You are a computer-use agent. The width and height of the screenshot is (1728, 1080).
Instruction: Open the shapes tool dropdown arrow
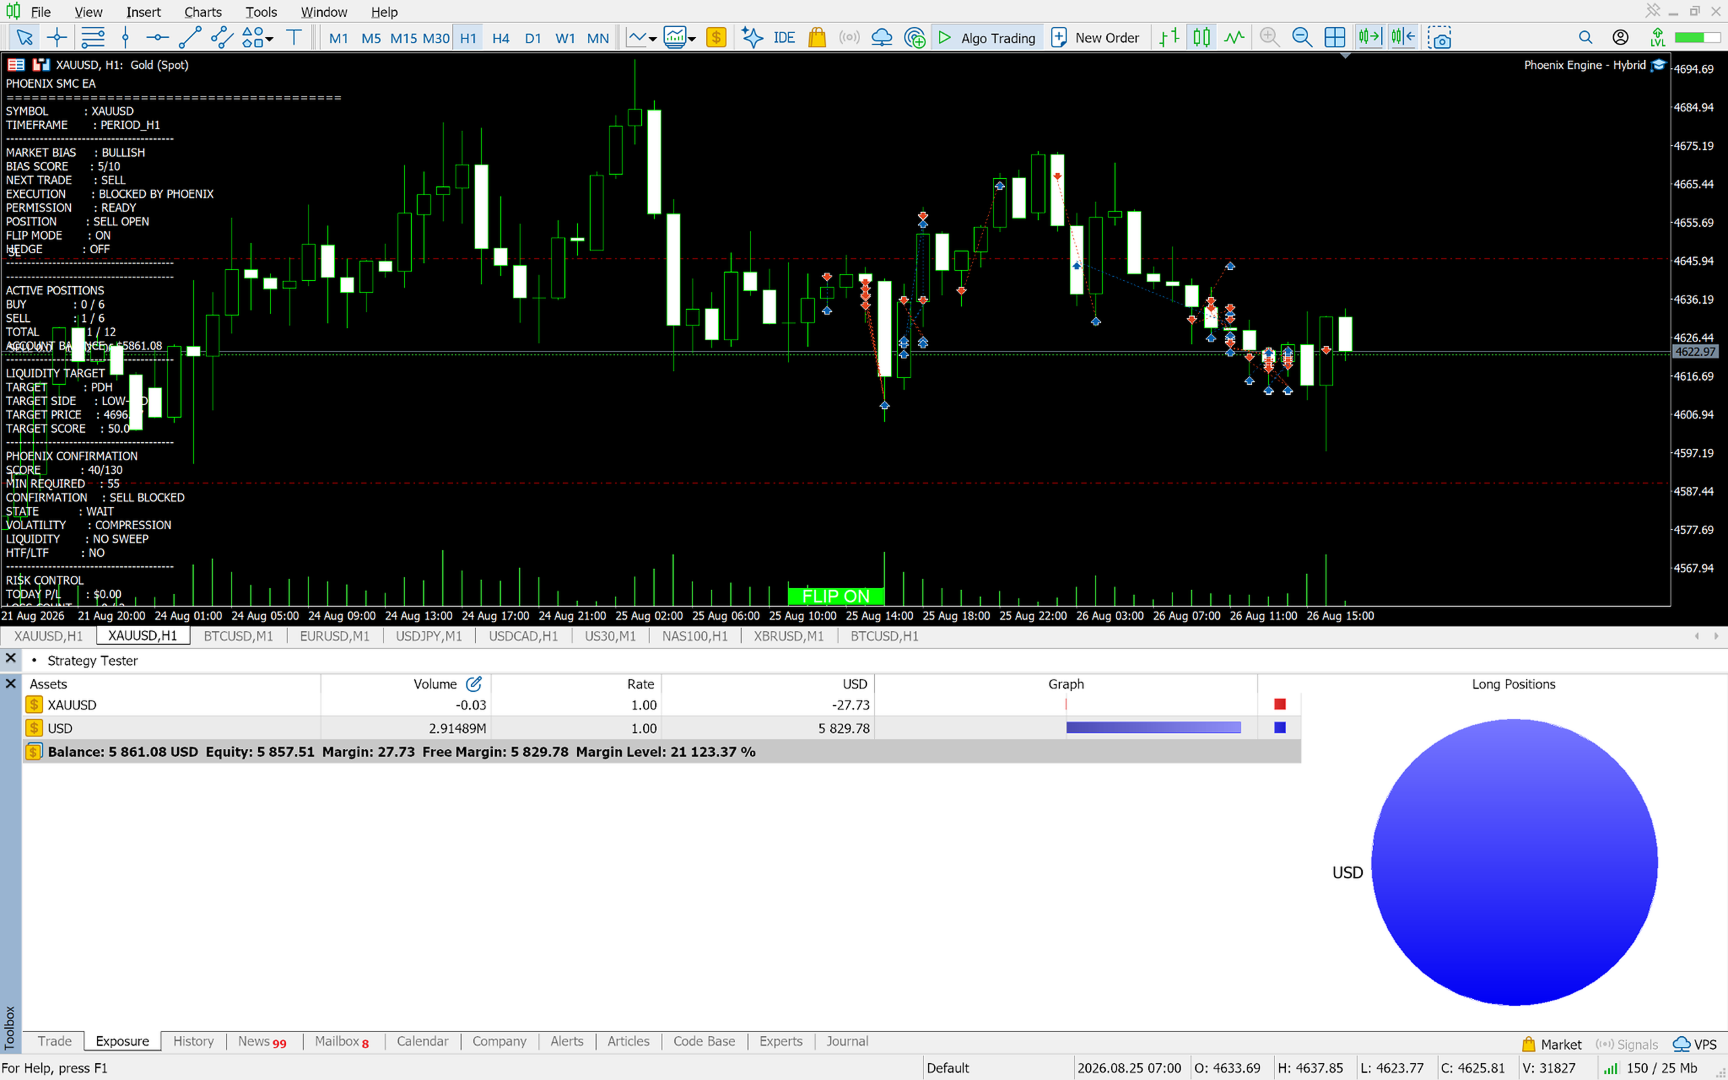(x=270, y=39)
